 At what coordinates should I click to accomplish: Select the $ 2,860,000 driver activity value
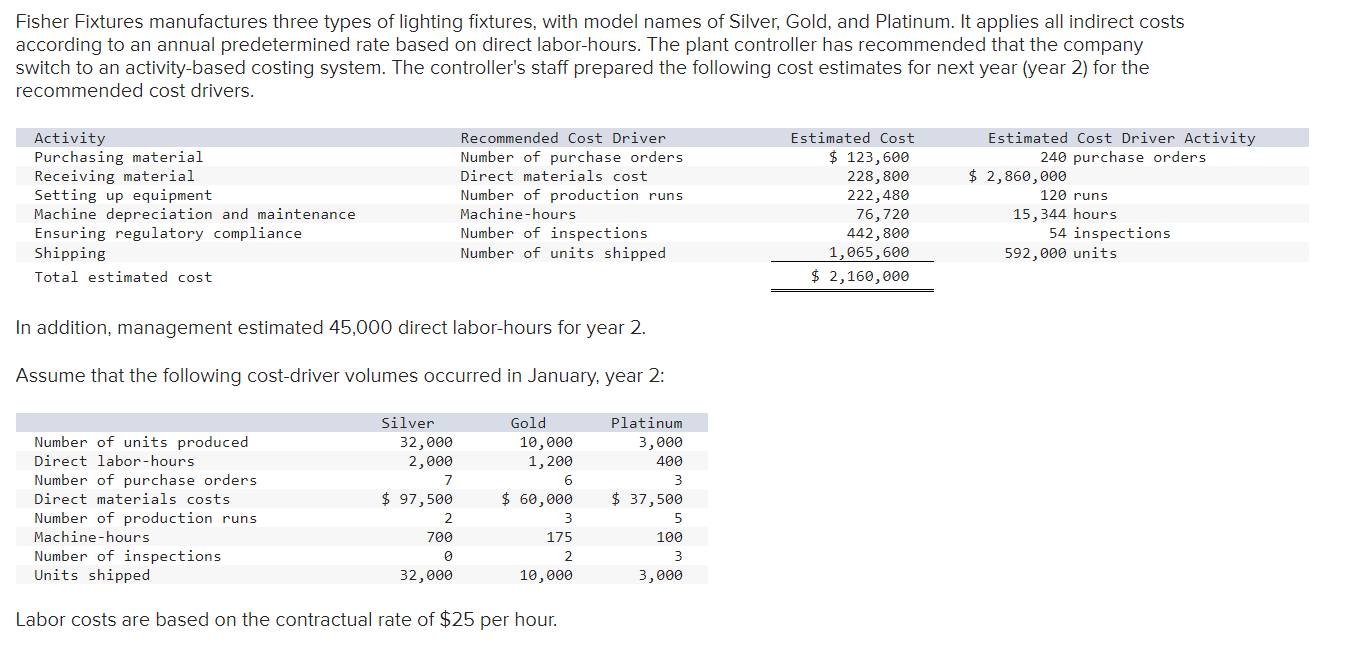(1018, 176)
